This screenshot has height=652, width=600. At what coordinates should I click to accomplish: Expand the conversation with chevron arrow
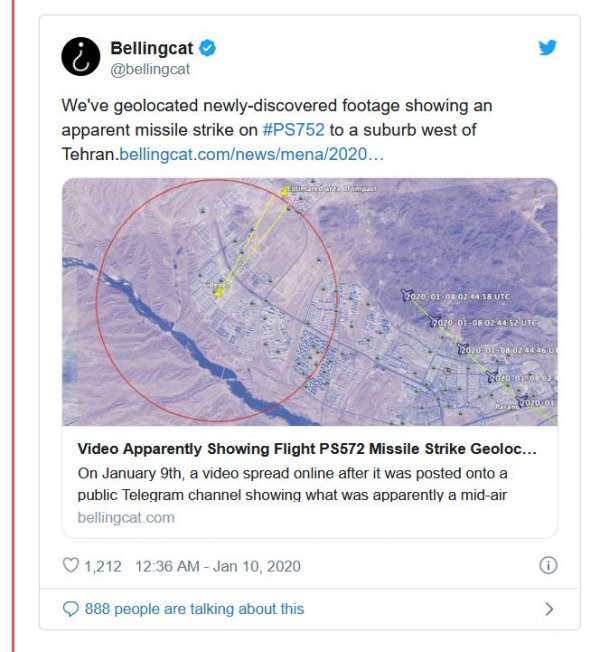[549, 609]
